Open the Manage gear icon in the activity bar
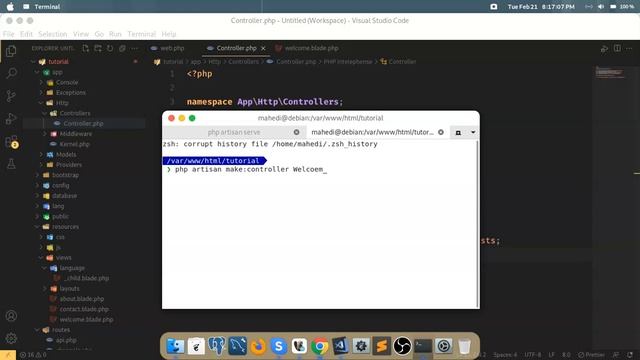 coord(11,338)
